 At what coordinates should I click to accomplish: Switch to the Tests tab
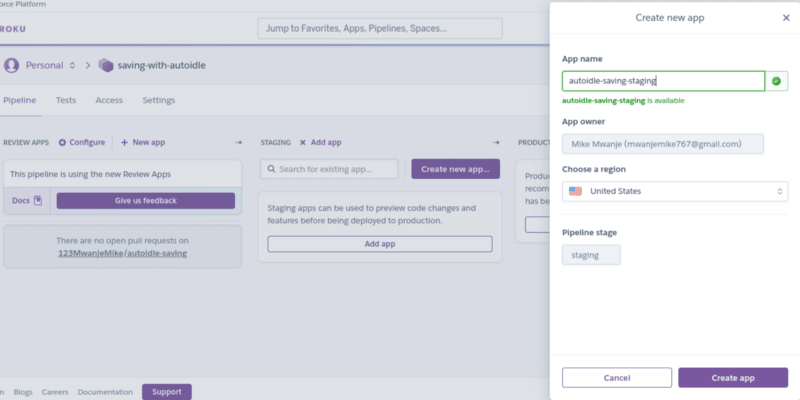point(66,100)
